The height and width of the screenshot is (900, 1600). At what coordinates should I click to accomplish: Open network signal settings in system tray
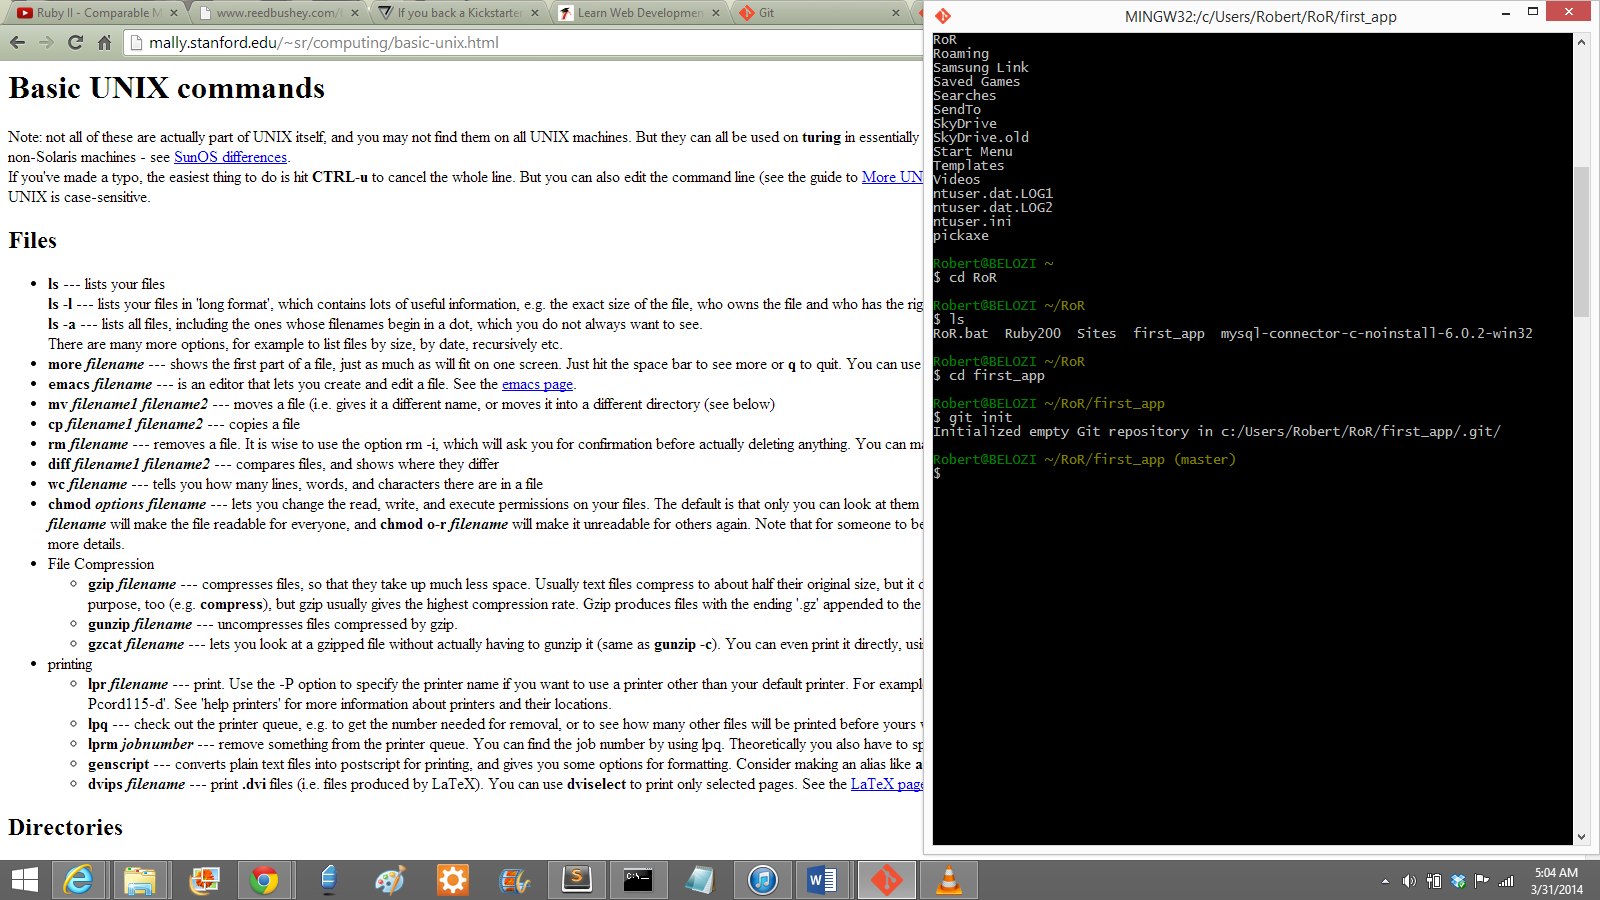[1506, 881]
